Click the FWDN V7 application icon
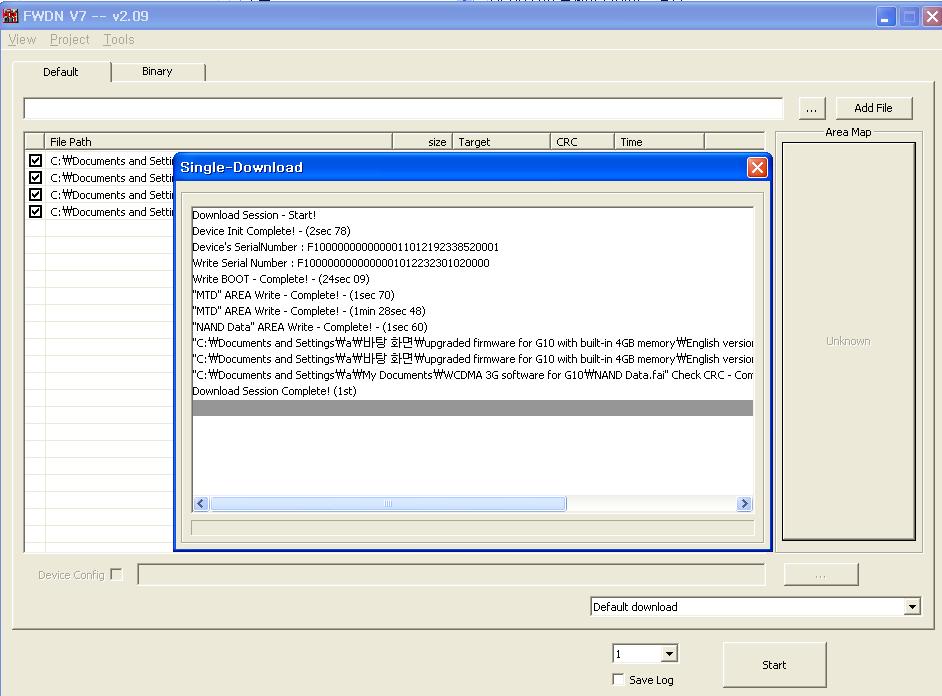942x696 pixels. click(11, 17)
